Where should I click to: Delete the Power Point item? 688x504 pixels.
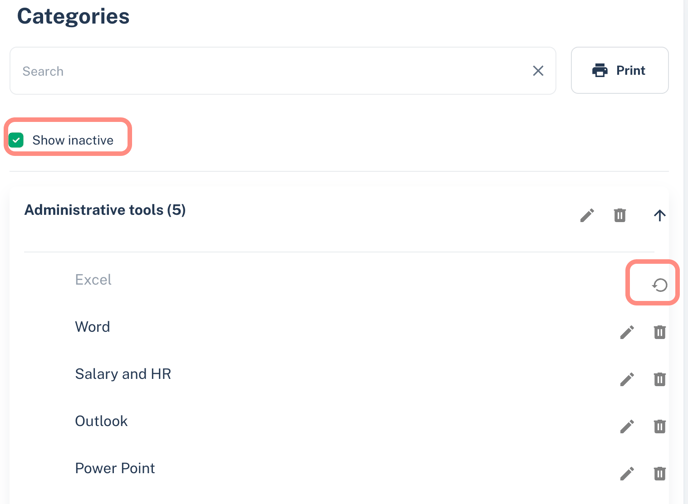tap(659, 474)
